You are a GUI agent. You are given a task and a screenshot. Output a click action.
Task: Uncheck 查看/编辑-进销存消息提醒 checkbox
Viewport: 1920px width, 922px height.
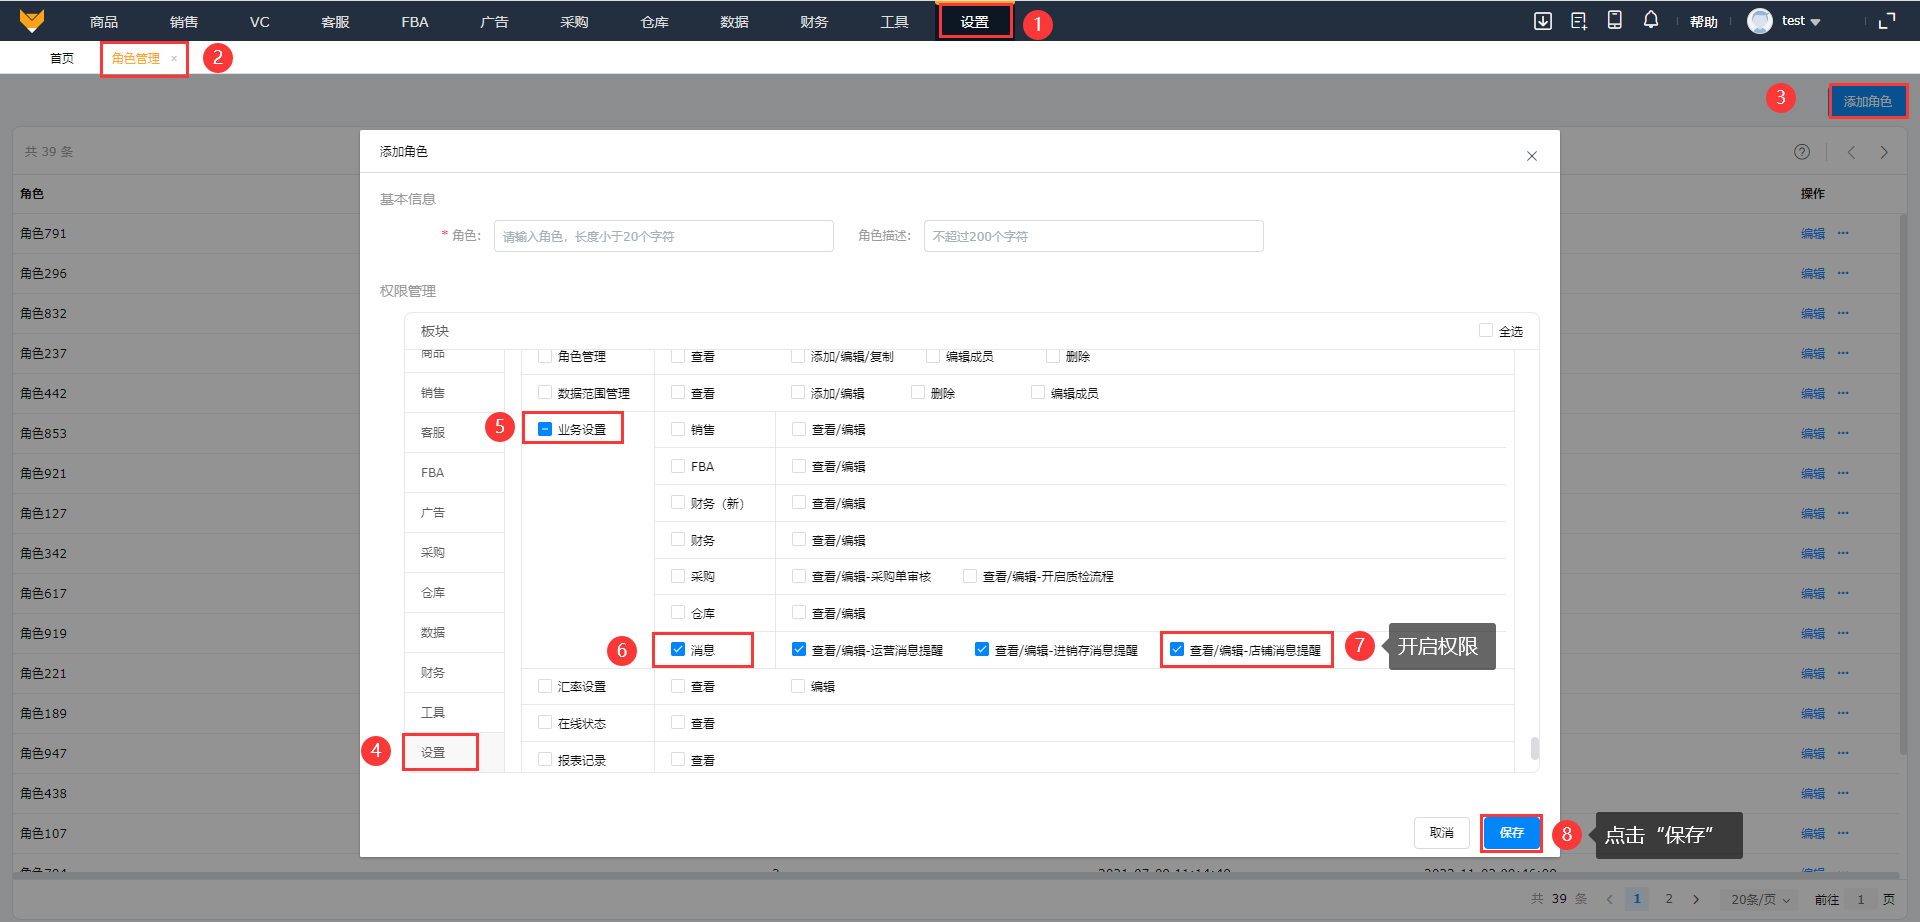(982, 649)
